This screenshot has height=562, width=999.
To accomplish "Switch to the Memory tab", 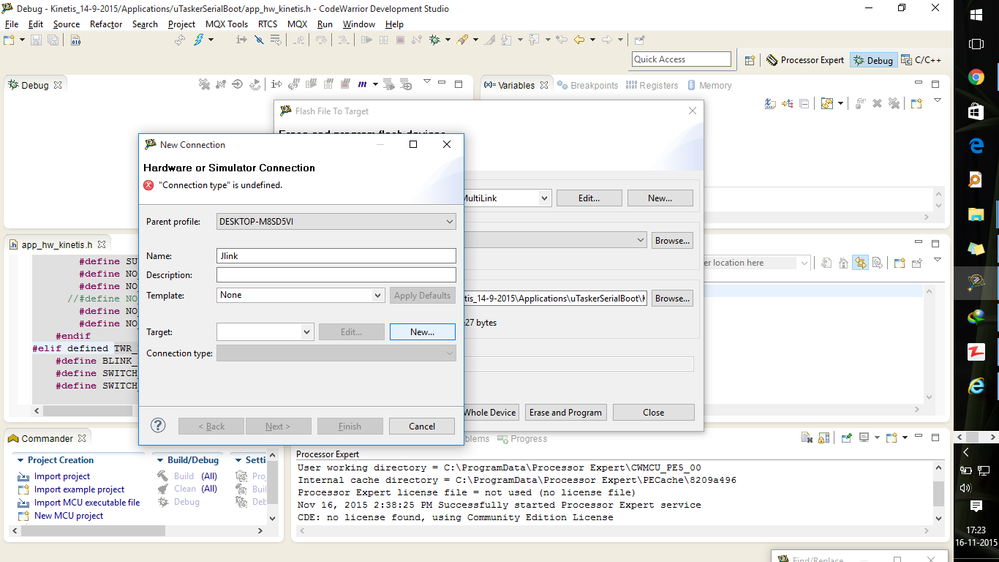I will pyautogui.click(x=709, y=85).
